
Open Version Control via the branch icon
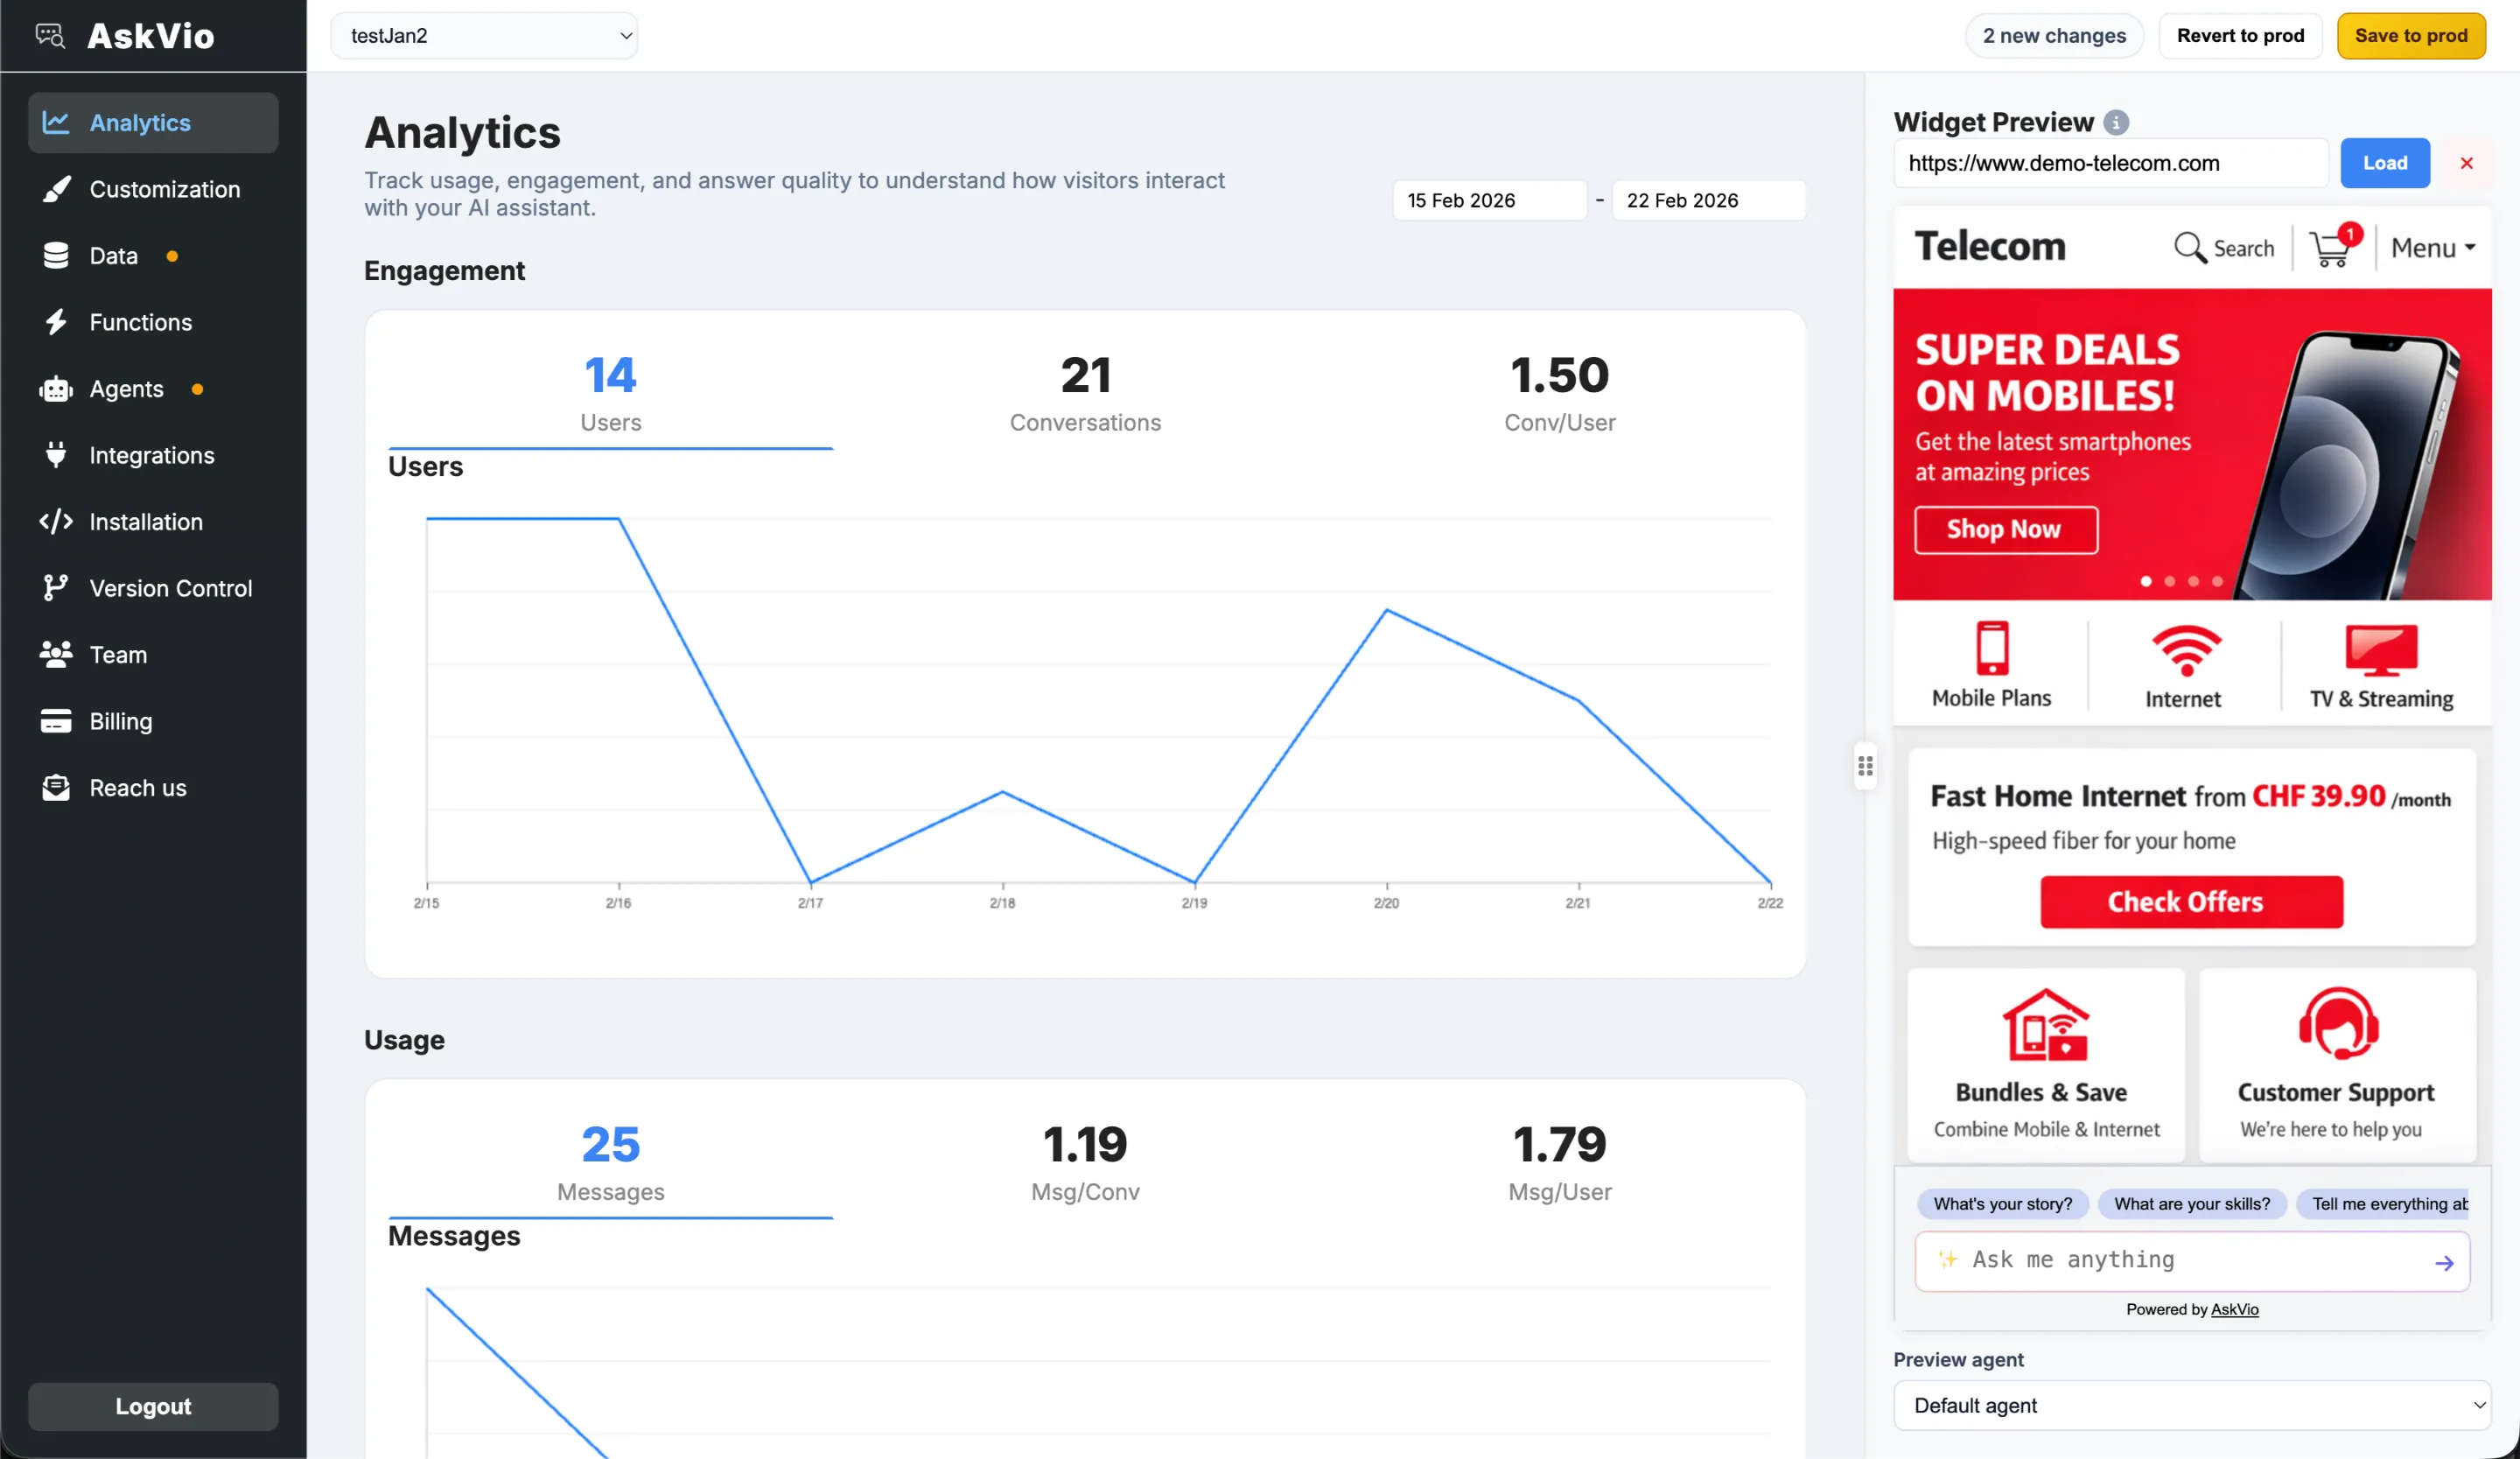pos(55,588)
